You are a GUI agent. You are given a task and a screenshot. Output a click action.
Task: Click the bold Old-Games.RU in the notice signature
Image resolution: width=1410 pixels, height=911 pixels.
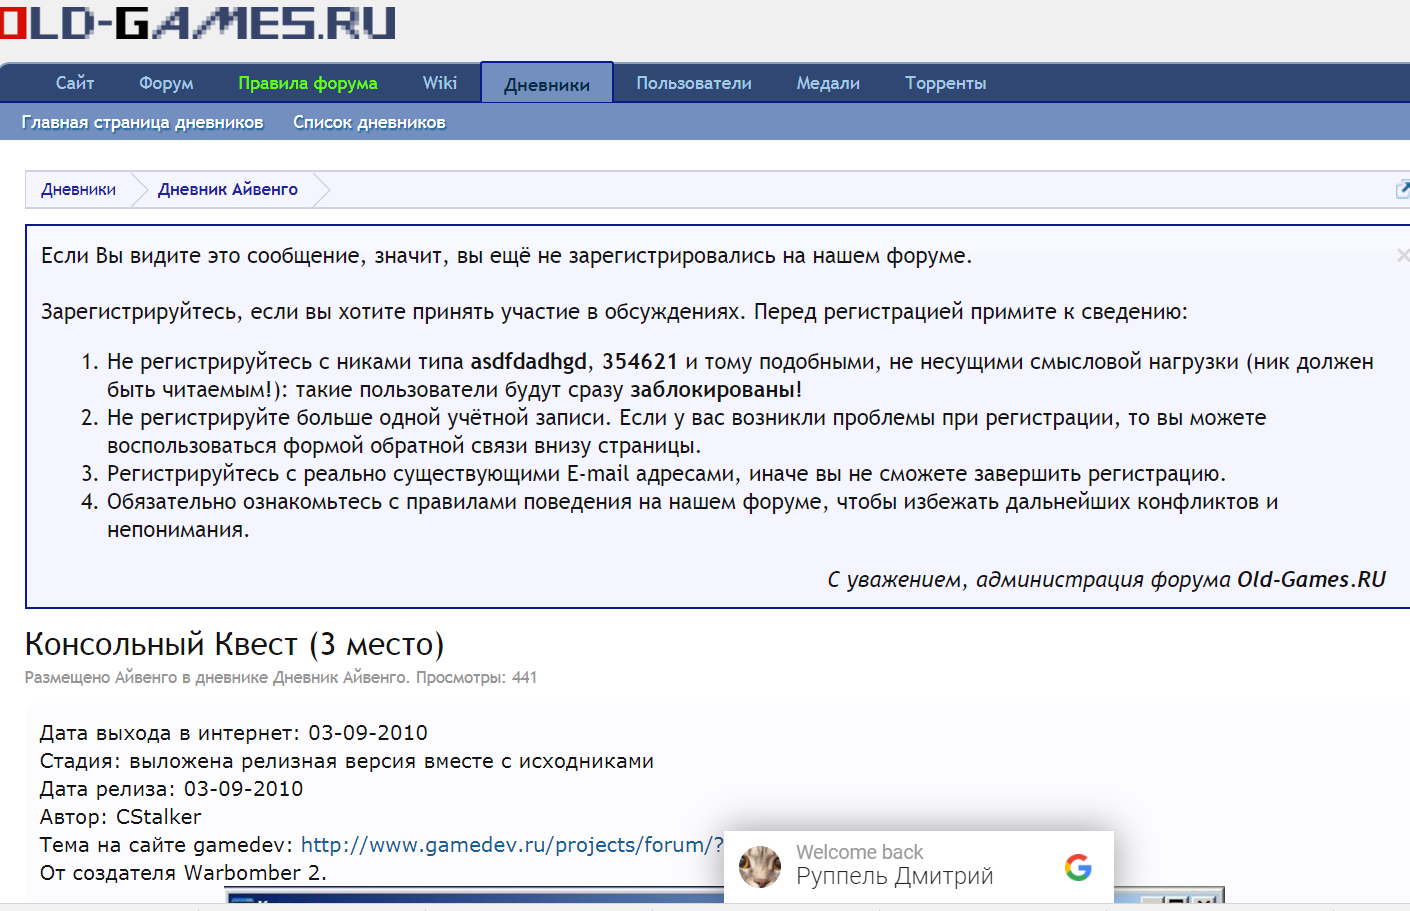click(1311, 580)
